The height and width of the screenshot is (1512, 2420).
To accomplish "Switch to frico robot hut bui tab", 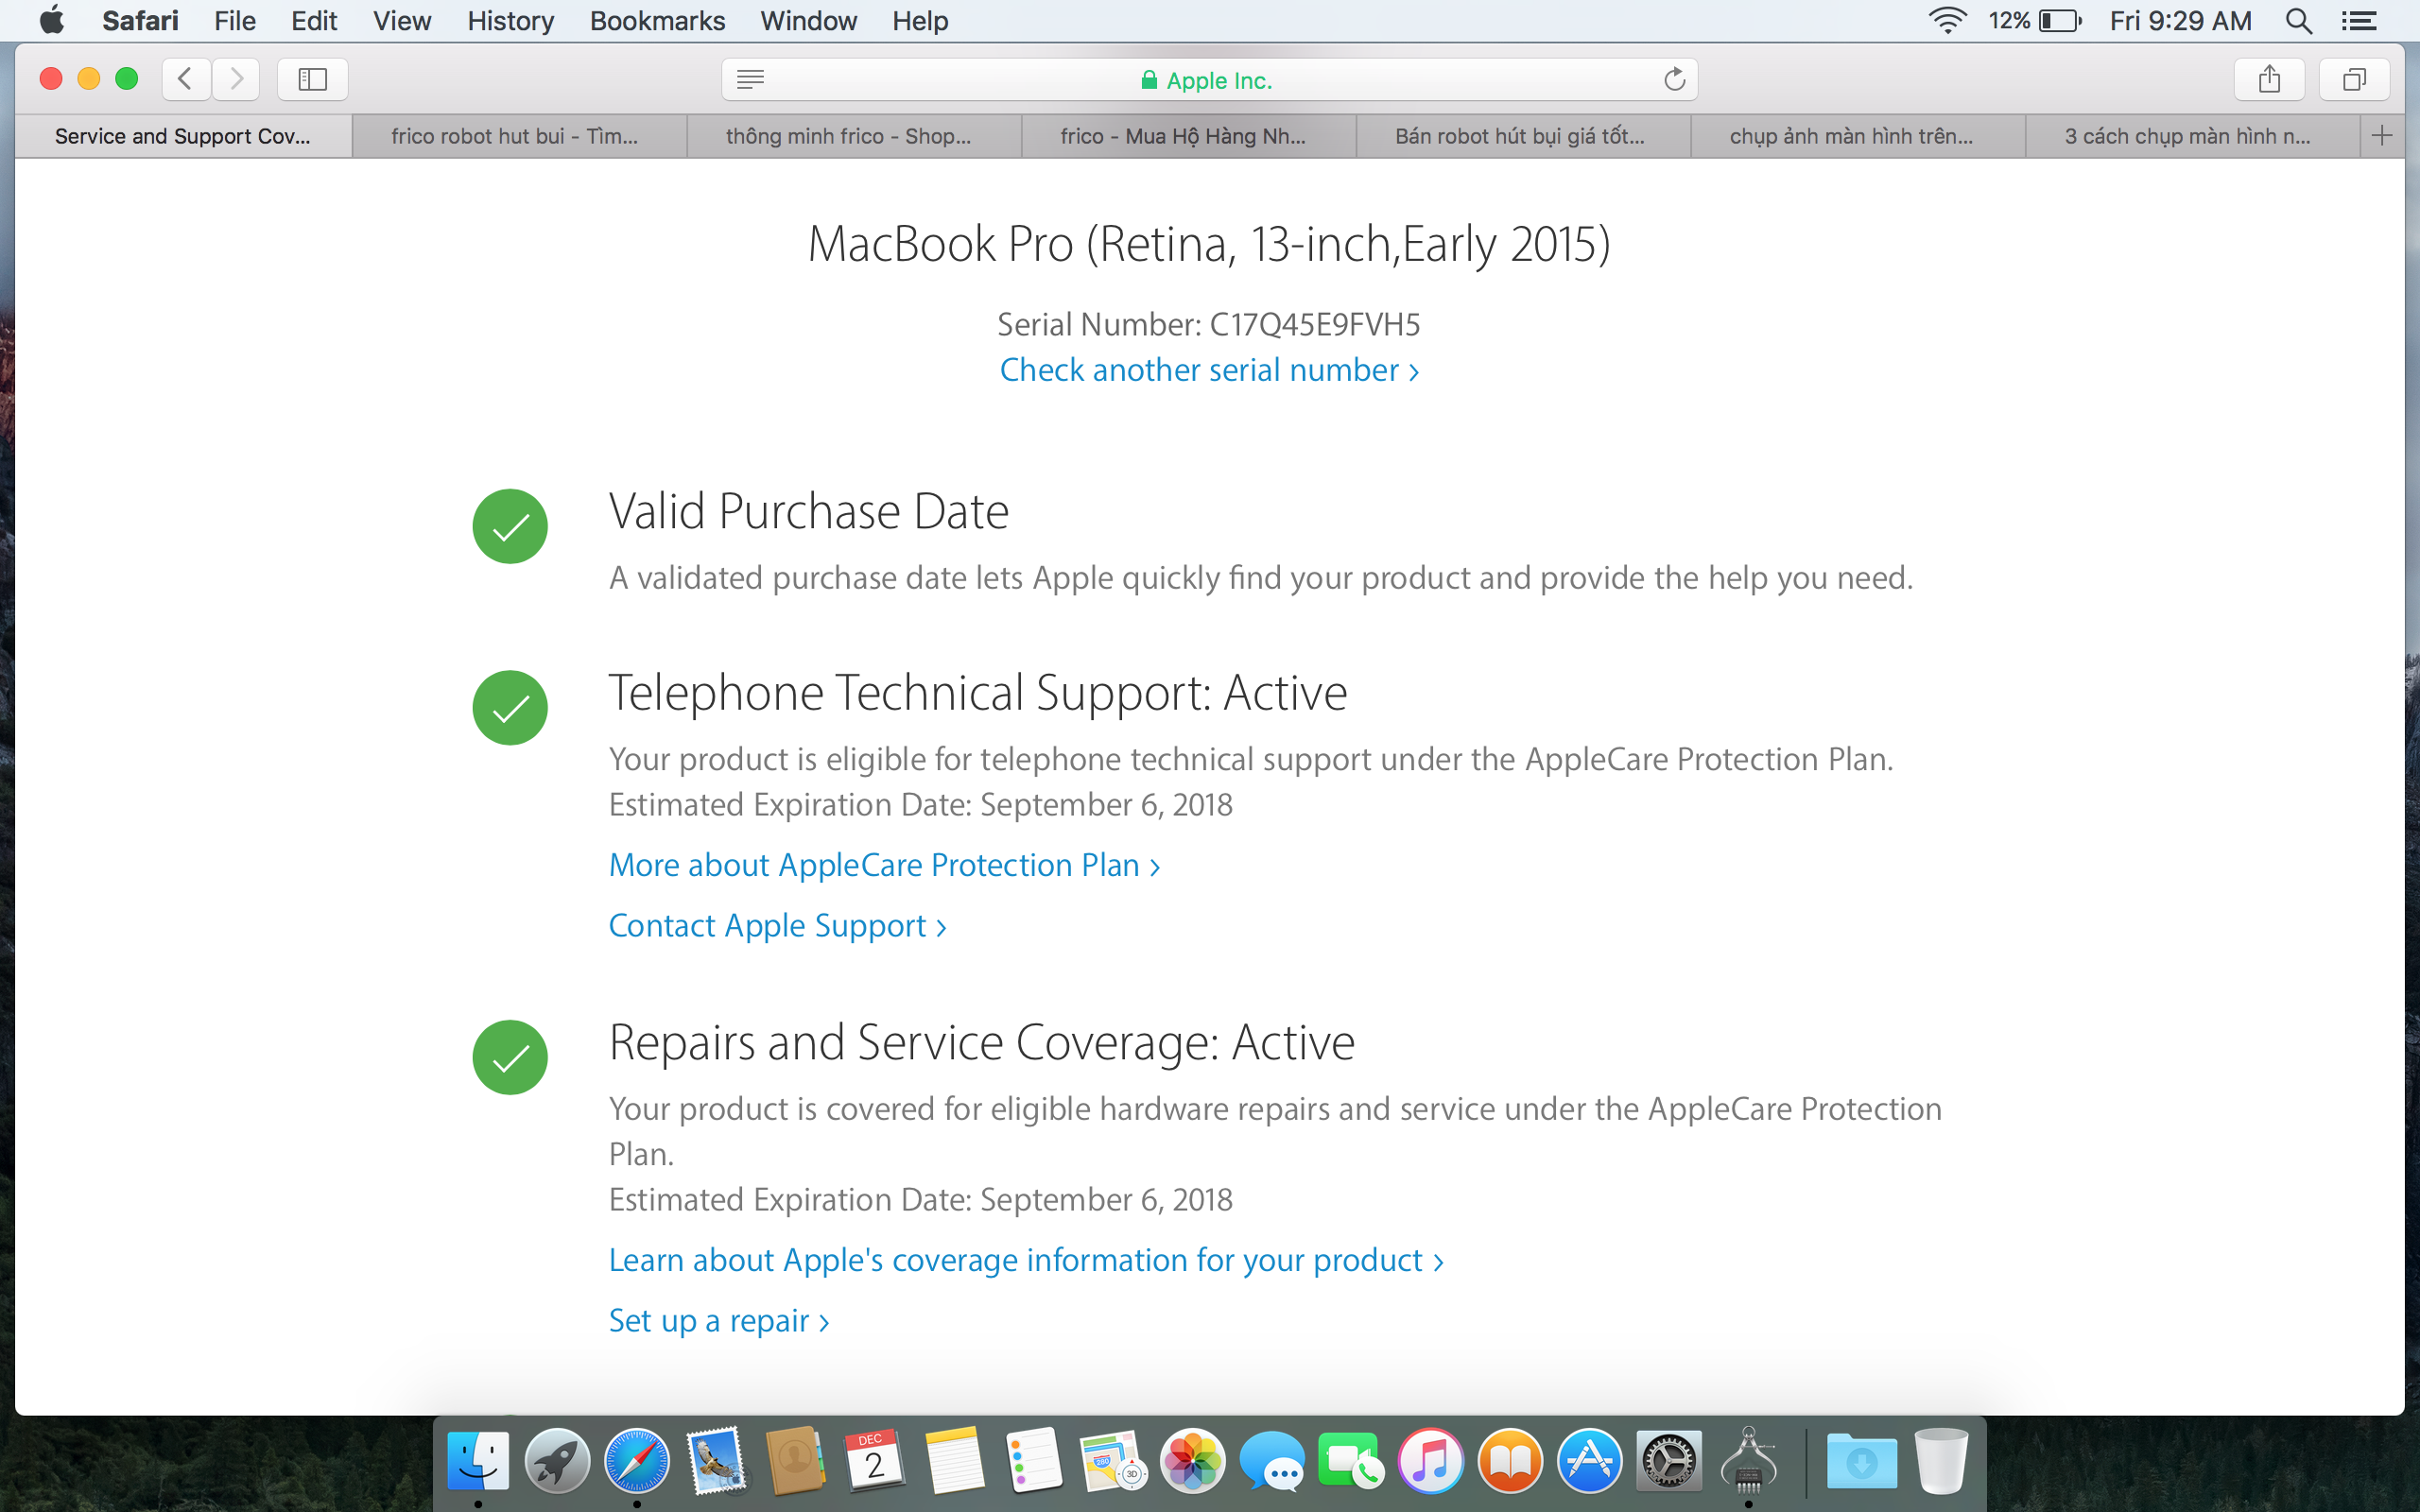I will 519,136.
